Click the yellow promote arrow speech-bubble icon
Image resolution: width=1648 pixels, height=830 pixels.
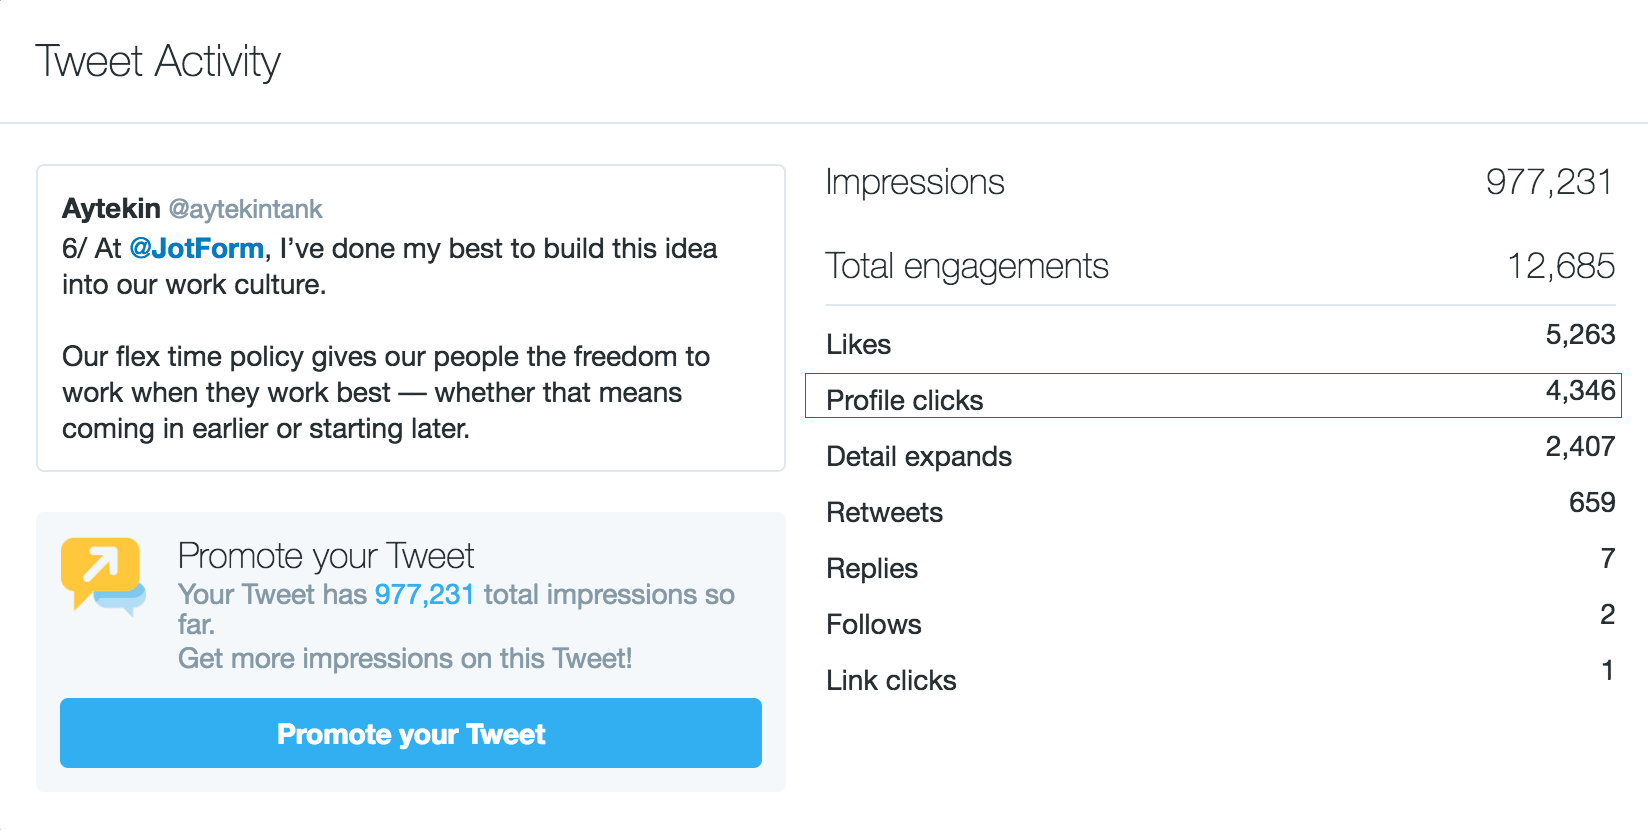tap(102, 574)
